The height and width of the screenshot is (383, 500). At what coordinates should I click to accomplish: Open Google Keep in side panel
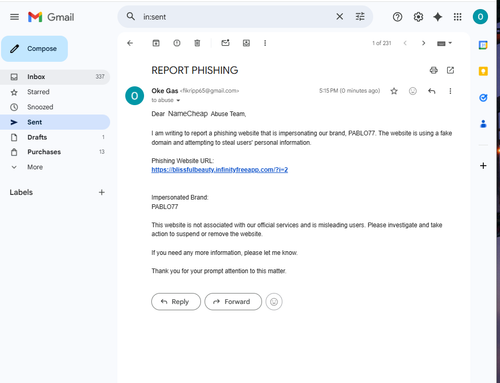pyautogui.click(x=483, y=71)
